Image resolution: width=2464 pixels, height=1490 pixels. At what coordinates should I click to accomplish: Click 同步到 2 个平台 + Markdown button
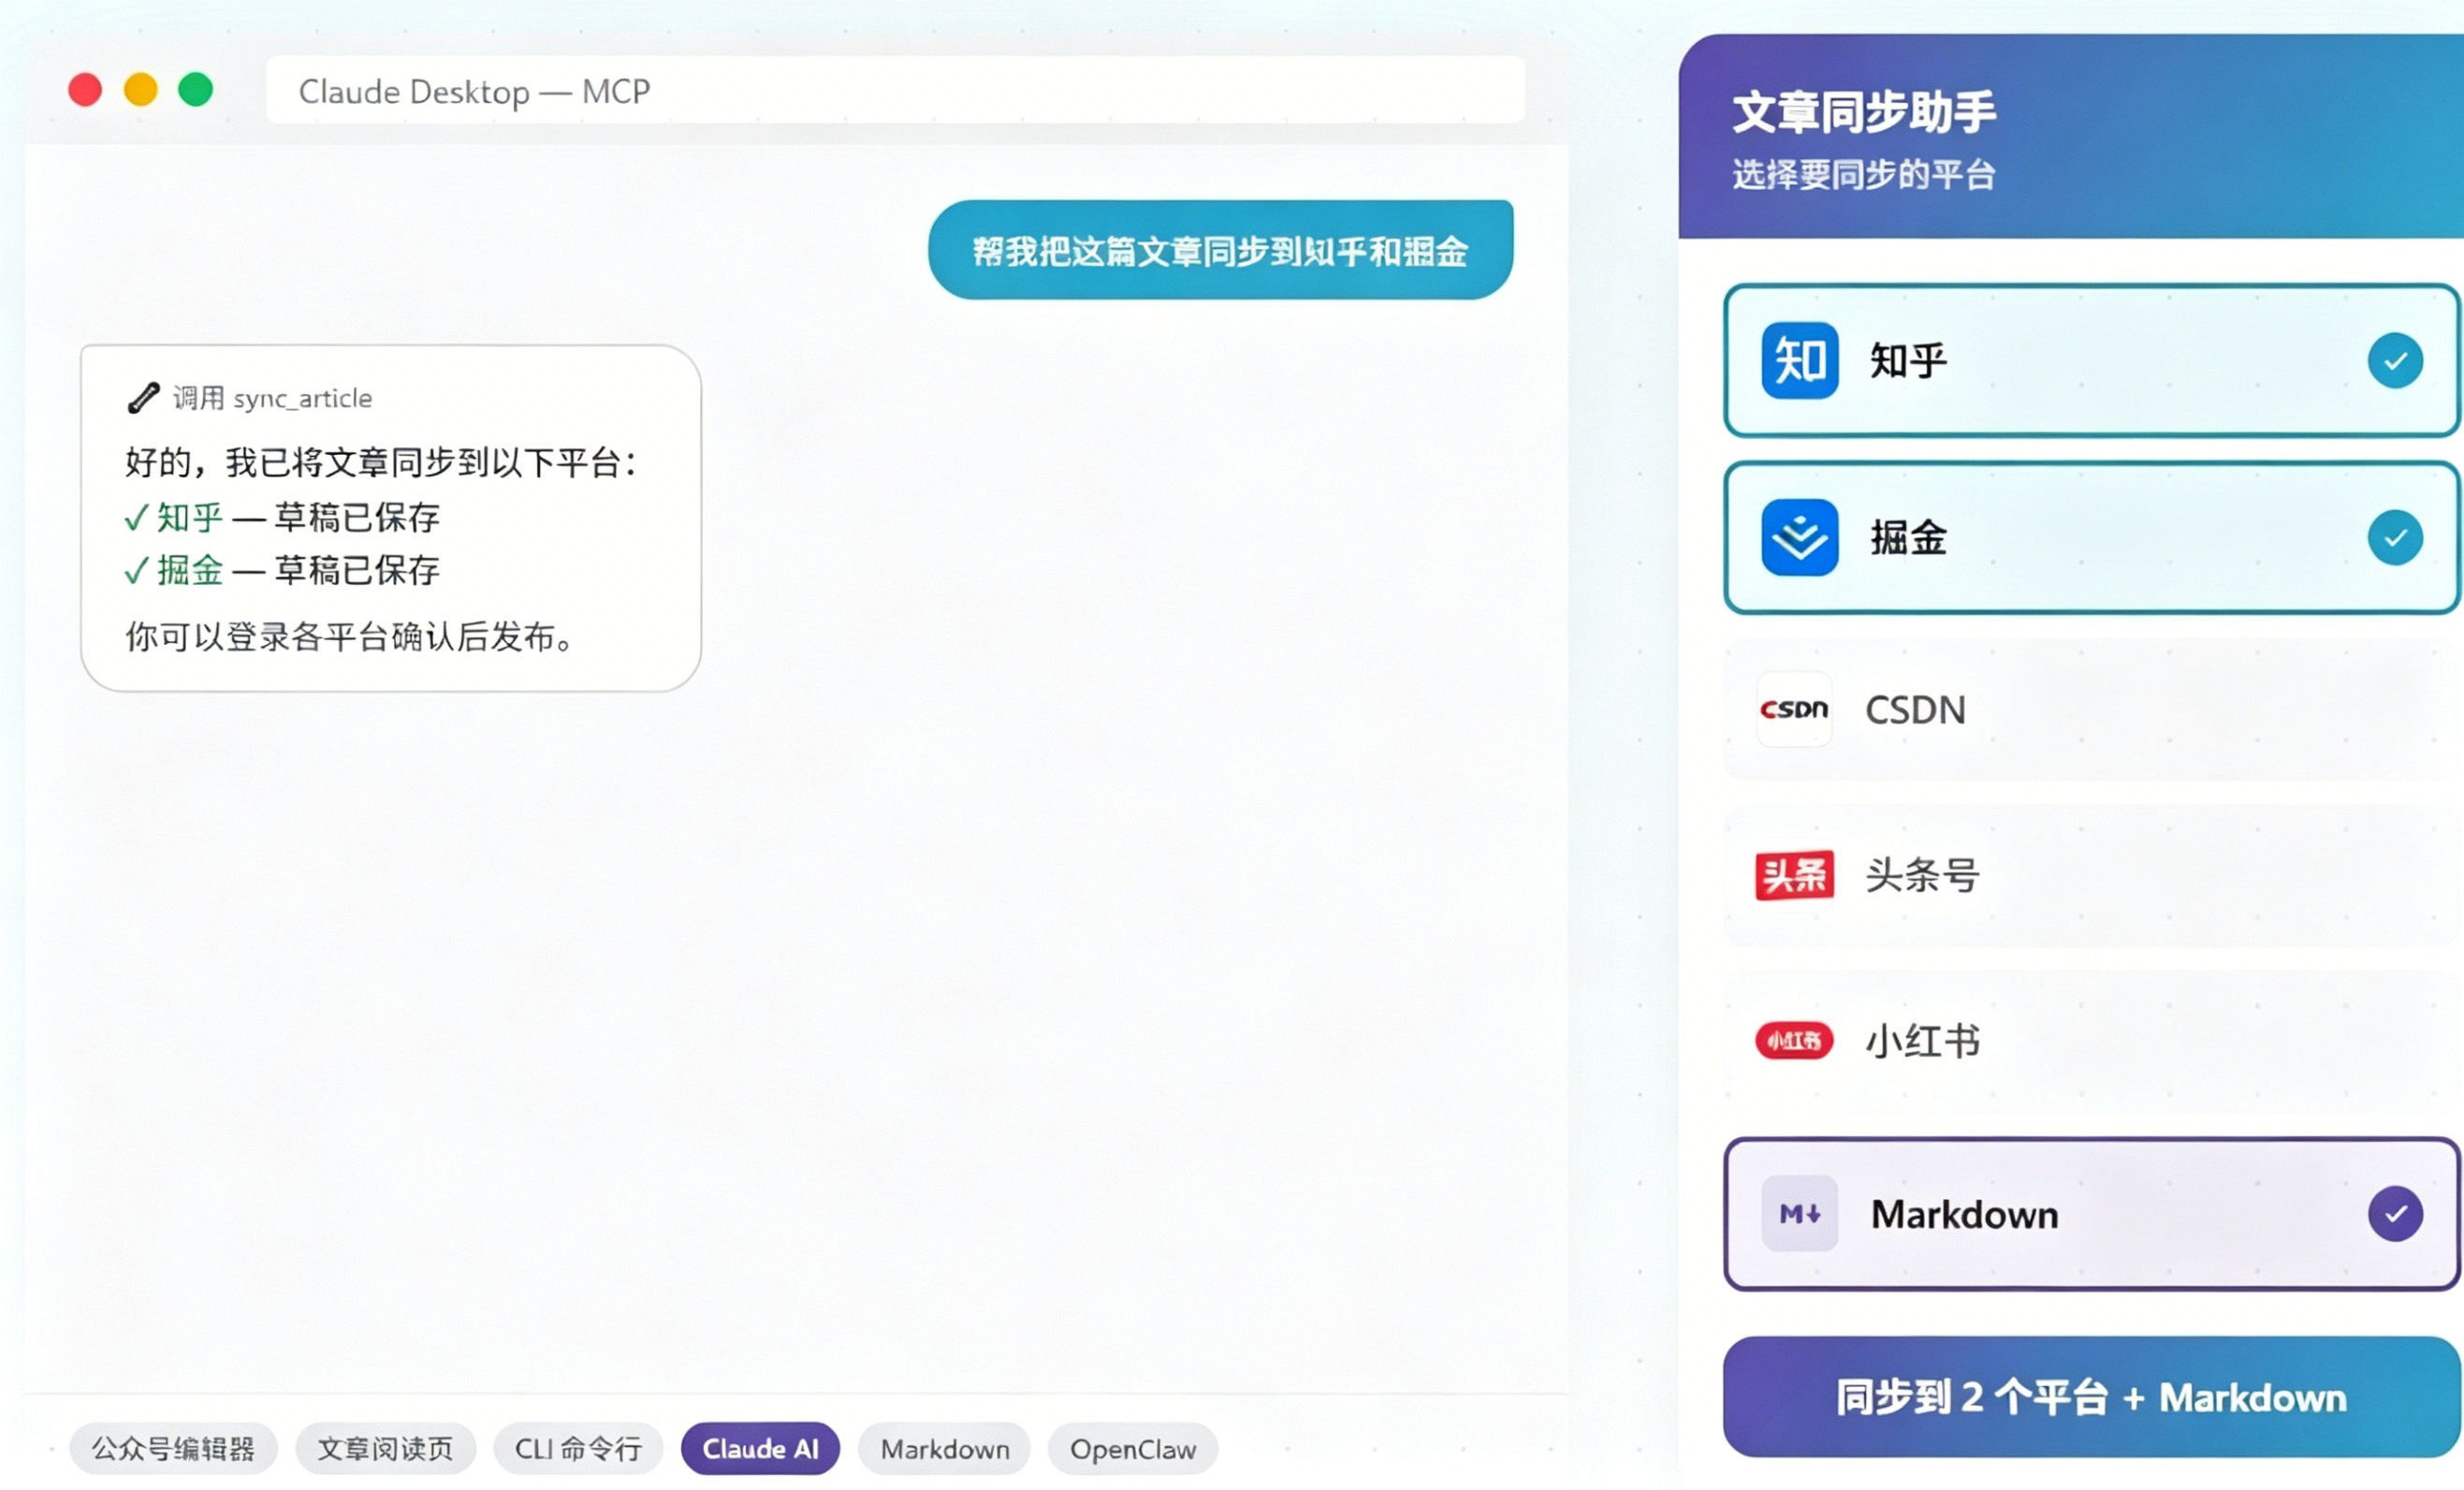point(2092,1396)
